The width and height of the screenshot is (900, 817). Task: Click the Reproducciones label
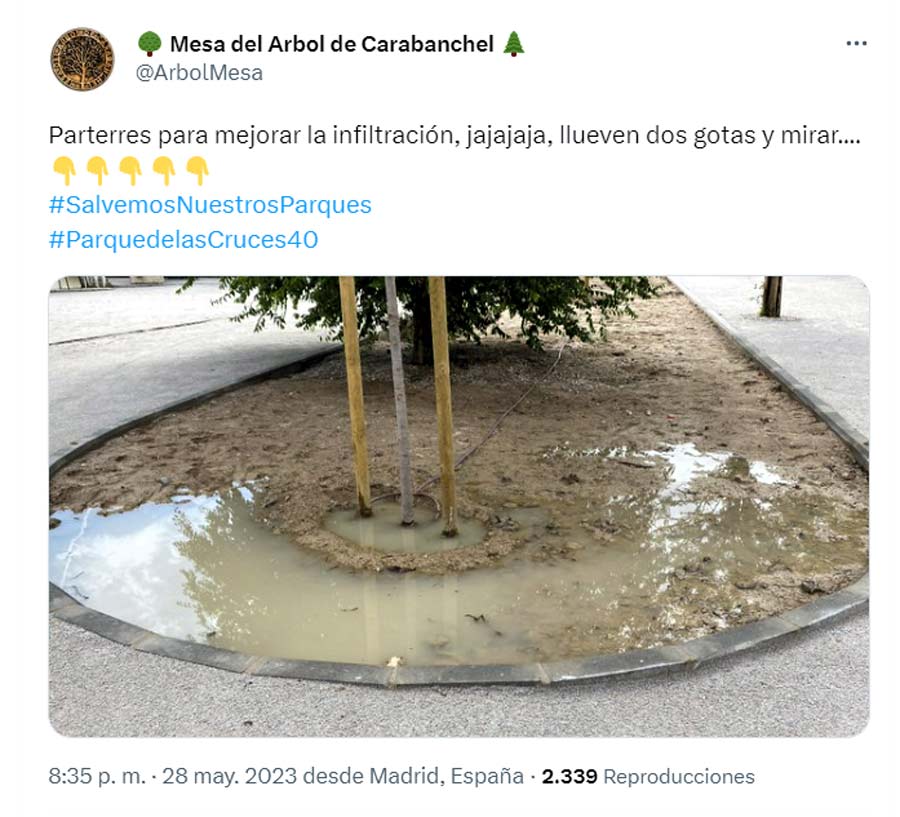[679, 776]
